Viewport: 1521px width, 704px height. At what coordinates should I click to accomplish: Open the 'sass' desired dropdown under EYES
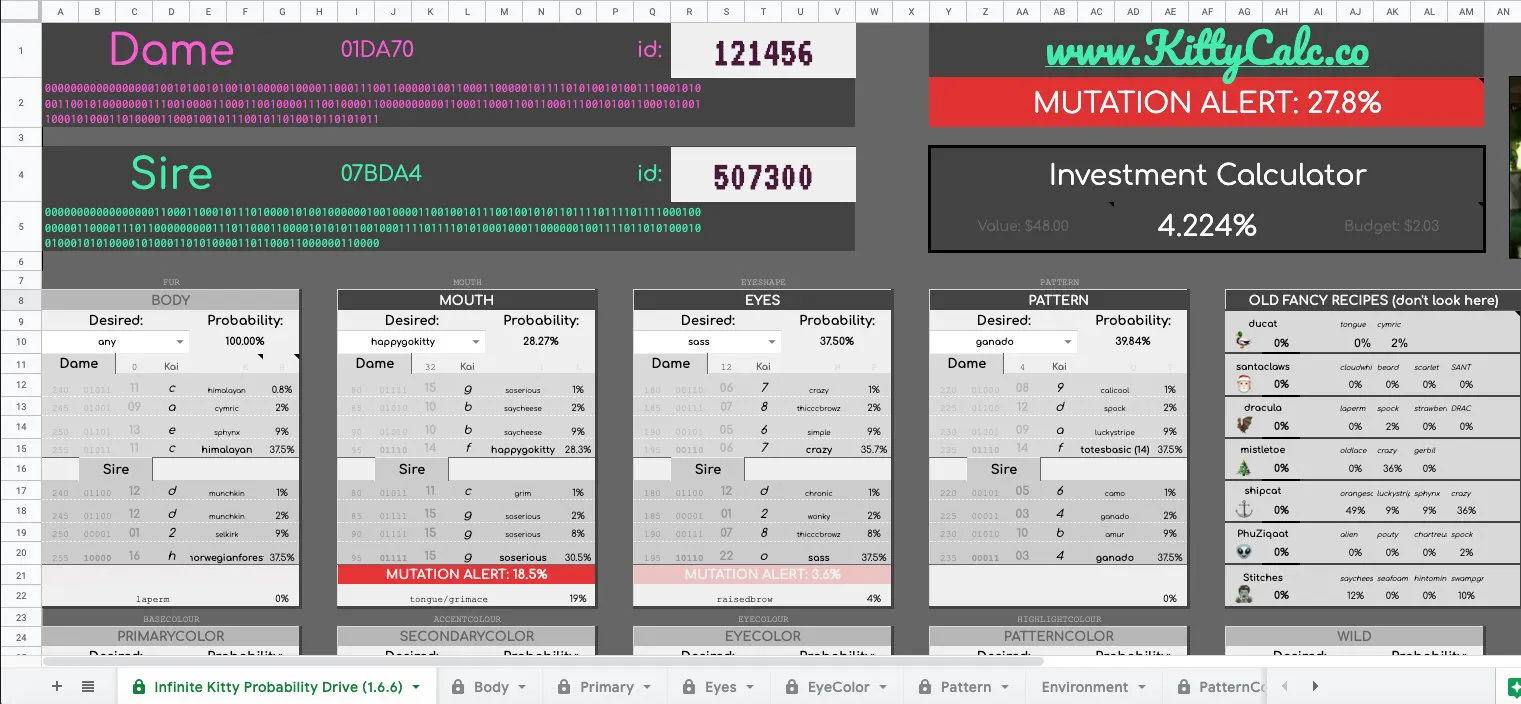pyautogui.click(x=771, y=341)
